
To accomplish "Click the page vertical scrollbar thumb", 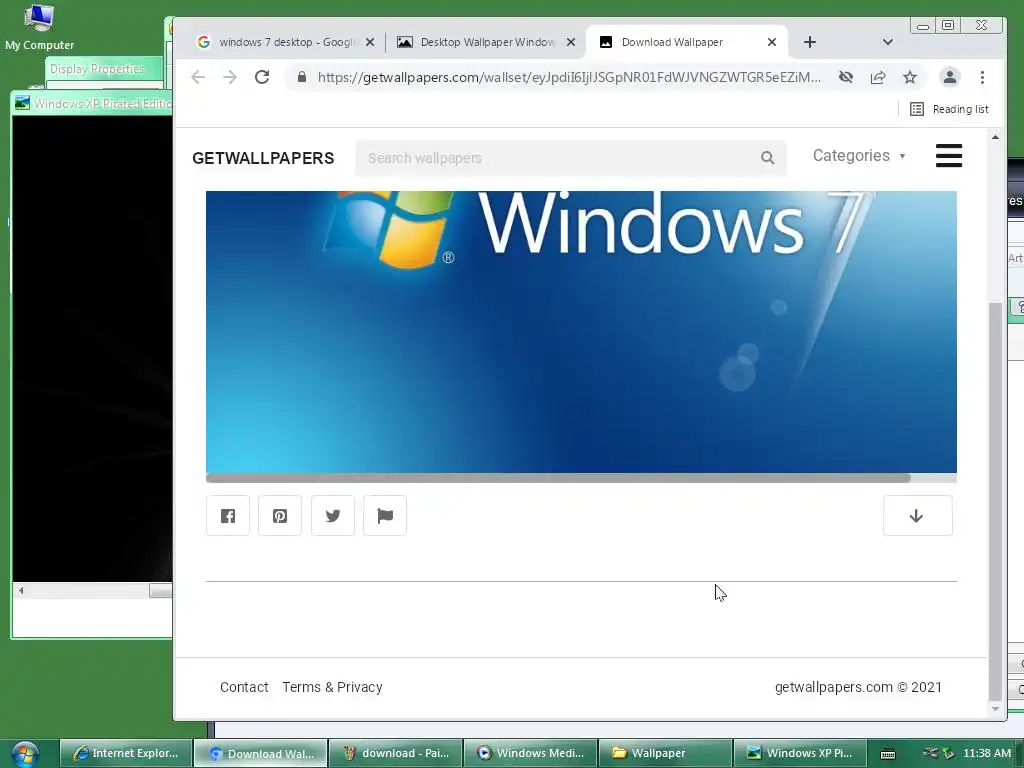I will coord(995,502).
